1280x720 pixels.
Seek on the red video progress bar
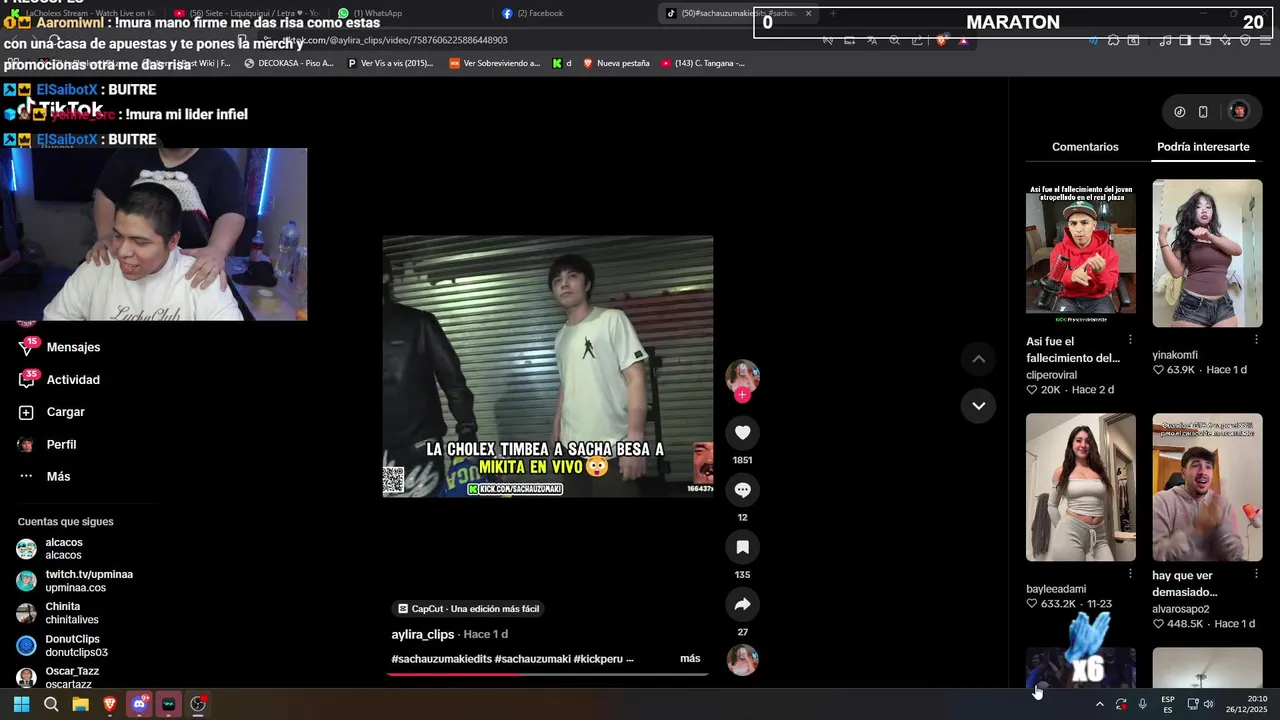tap(548, 674)
